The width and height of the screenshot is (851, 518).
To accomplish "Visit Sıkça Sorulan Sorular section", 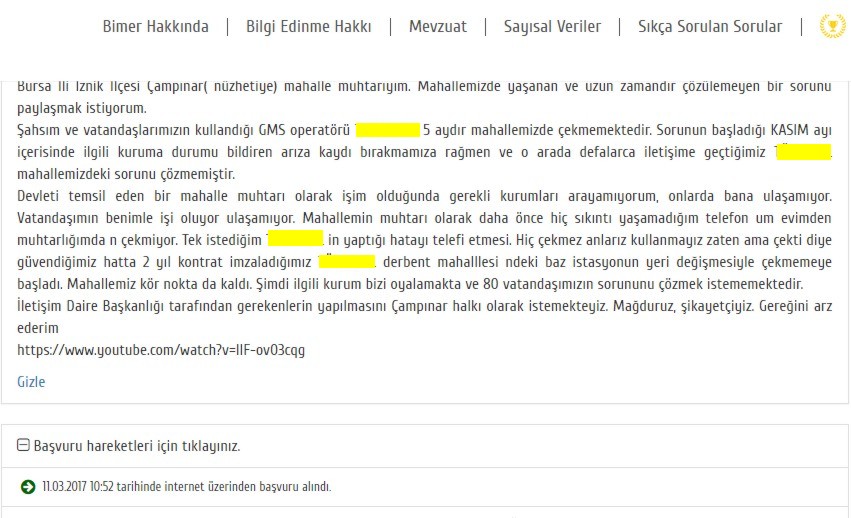I will [710, 26].
